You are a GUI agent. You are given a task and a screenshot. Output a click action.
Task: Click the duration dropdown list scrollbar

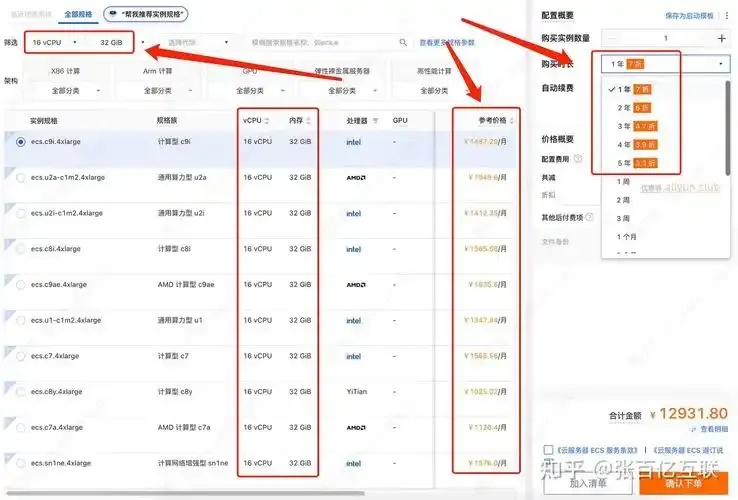[x=728, y=128]
